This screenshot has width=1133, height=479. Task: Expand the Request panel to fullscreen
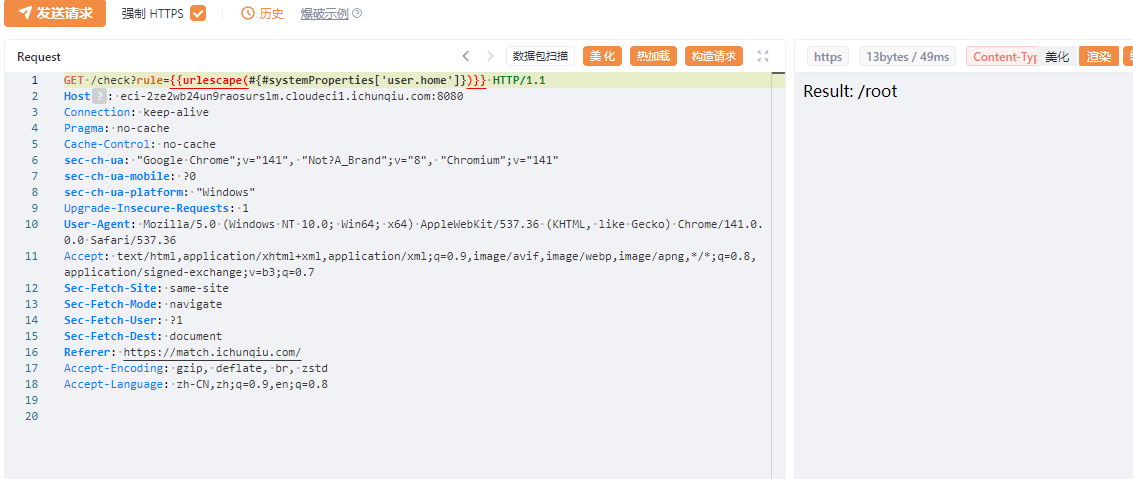[763, 56]
